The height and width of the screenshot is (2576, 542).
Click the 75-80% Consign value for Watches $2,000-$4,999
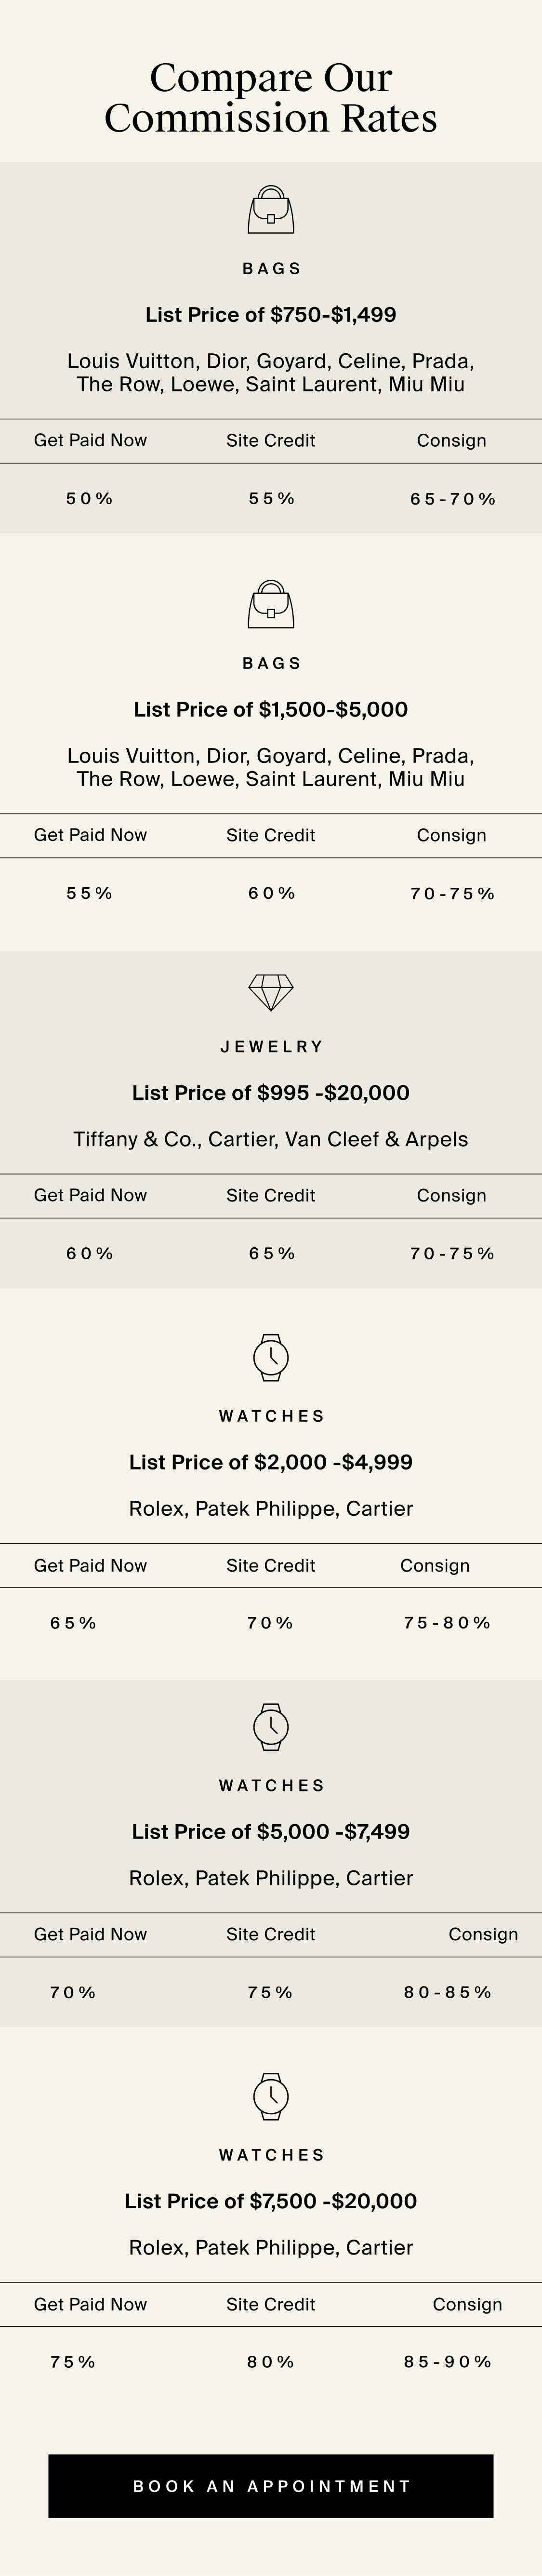tap(447, 1622)
